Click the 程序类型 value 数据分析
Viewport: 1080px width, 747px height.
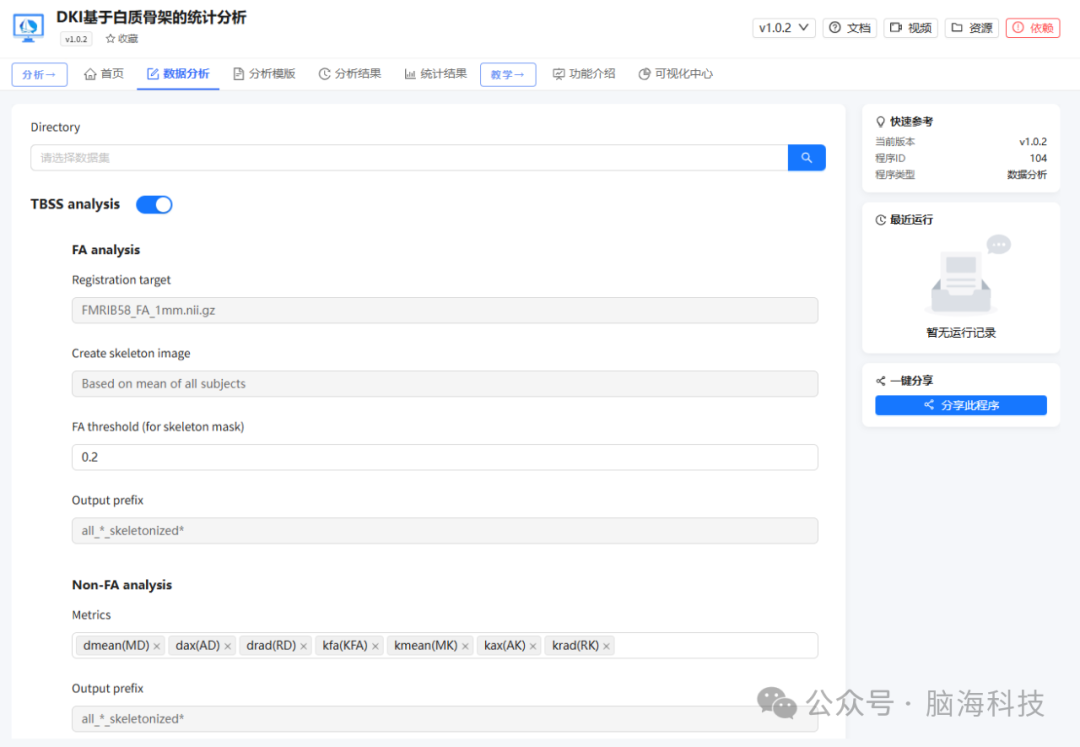tap(1027, 174)
